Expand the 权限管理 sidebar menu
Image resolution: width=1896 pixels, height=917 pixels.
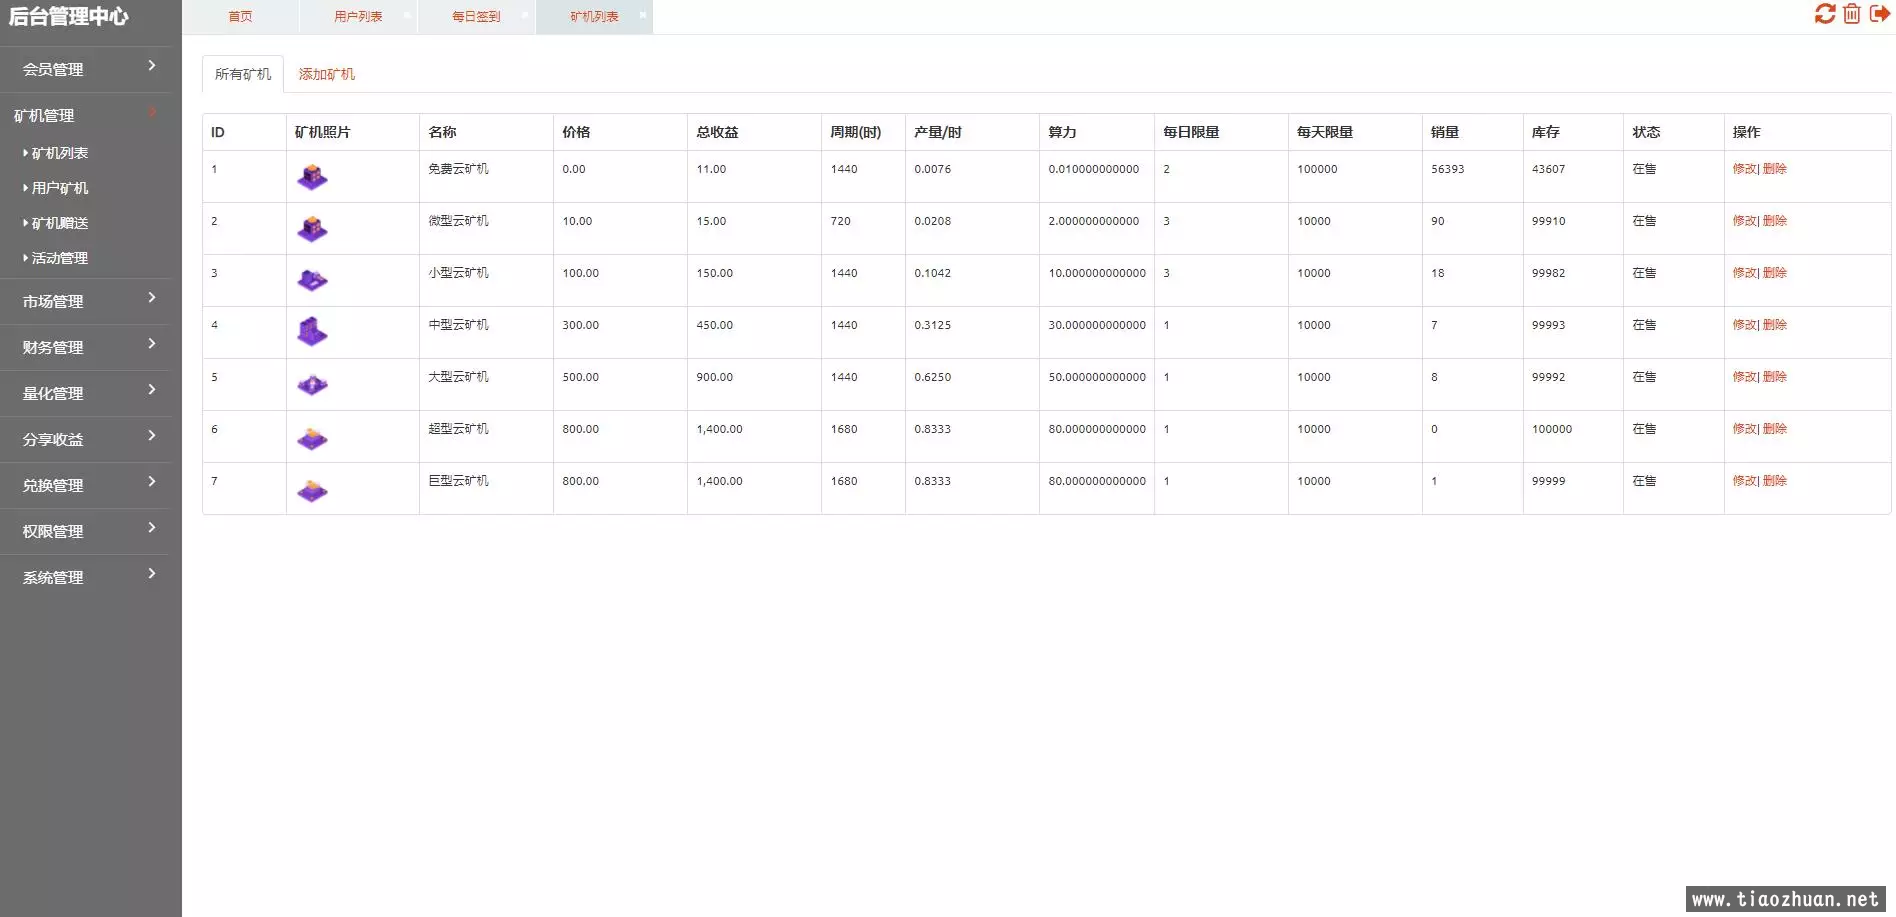point(86,531)
